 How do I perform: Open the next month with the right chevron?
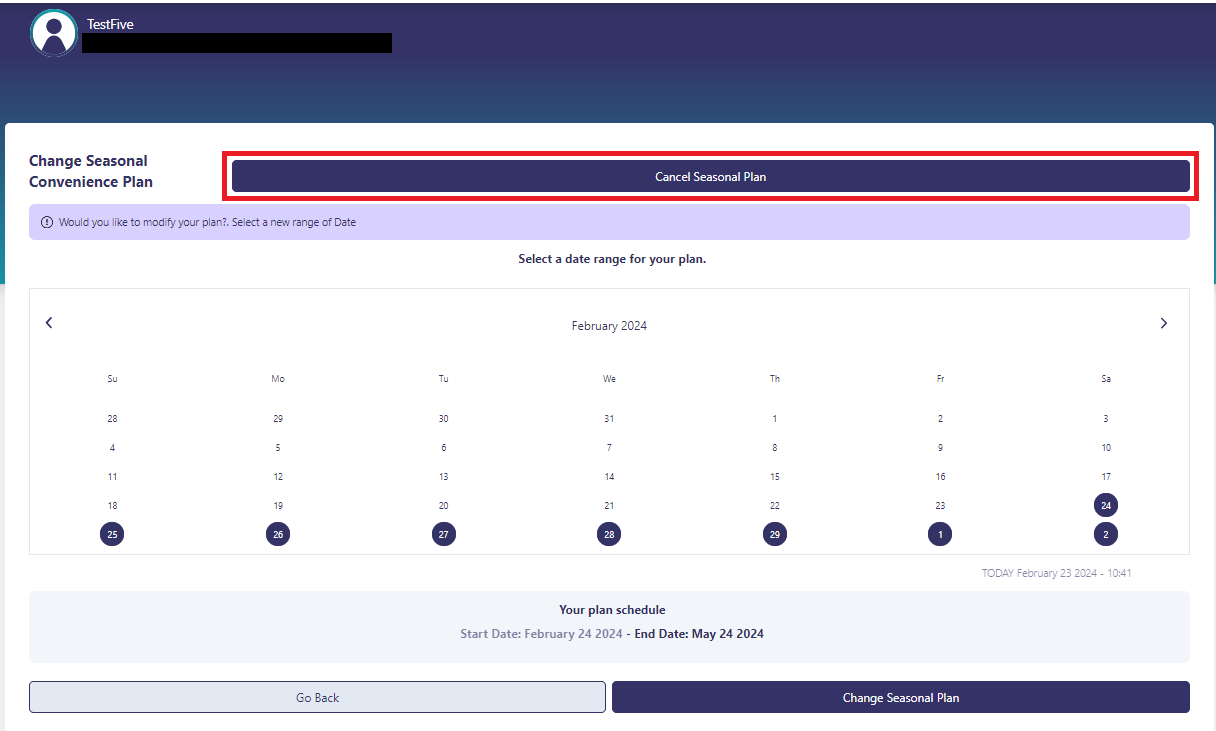click(1163, 322)
